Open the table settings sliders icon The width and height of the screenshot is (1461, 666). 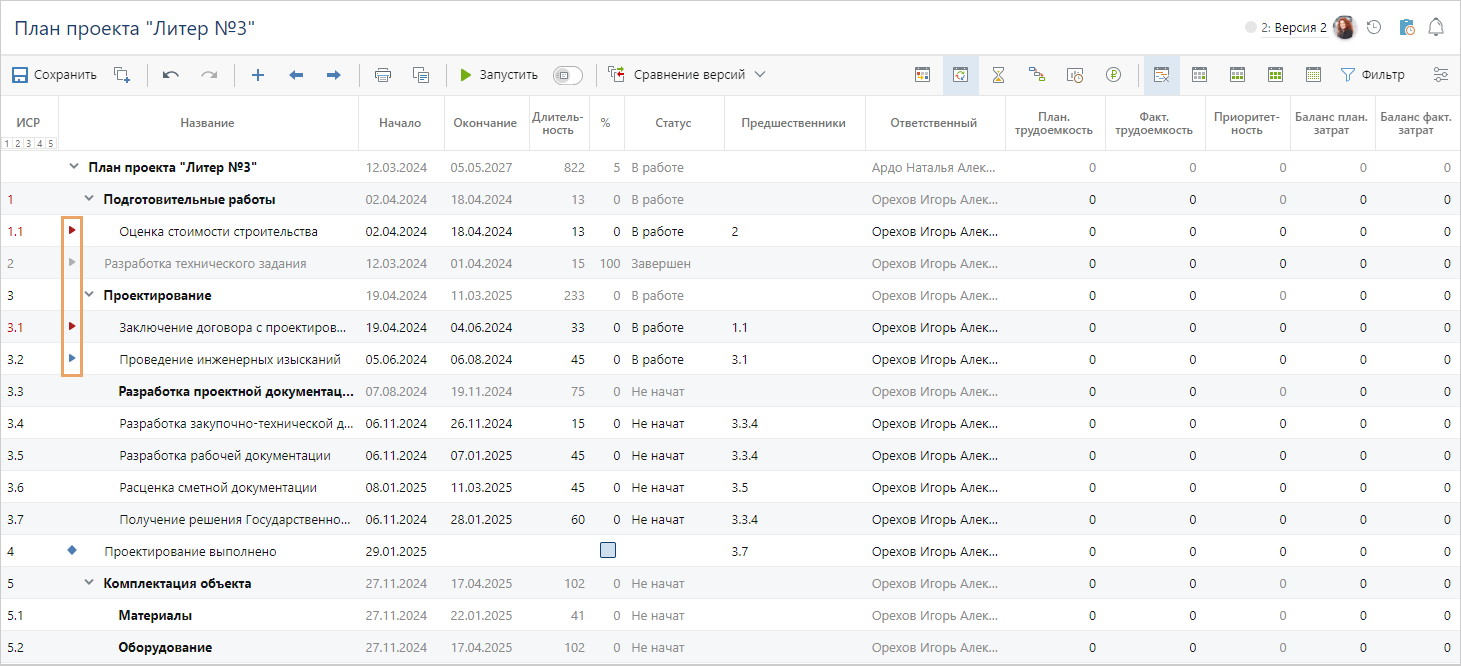(1440, 75)
